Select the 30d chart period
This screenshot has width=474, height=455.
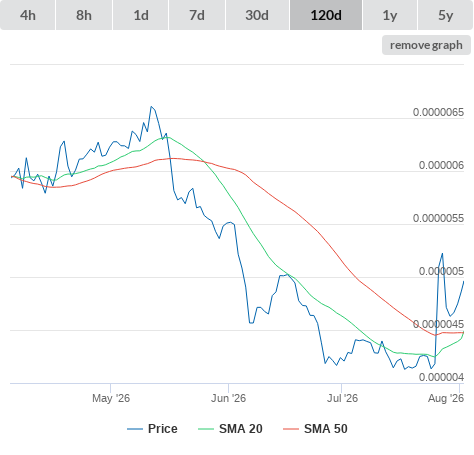[x=257, y=15]
